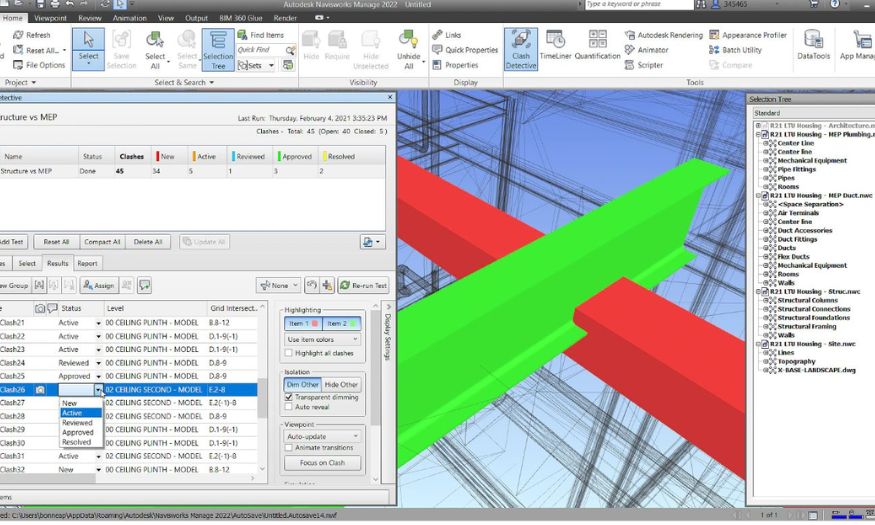The image size is (875, 525).
Task: Click Focus on Clash button
Action: click(322, 463)
